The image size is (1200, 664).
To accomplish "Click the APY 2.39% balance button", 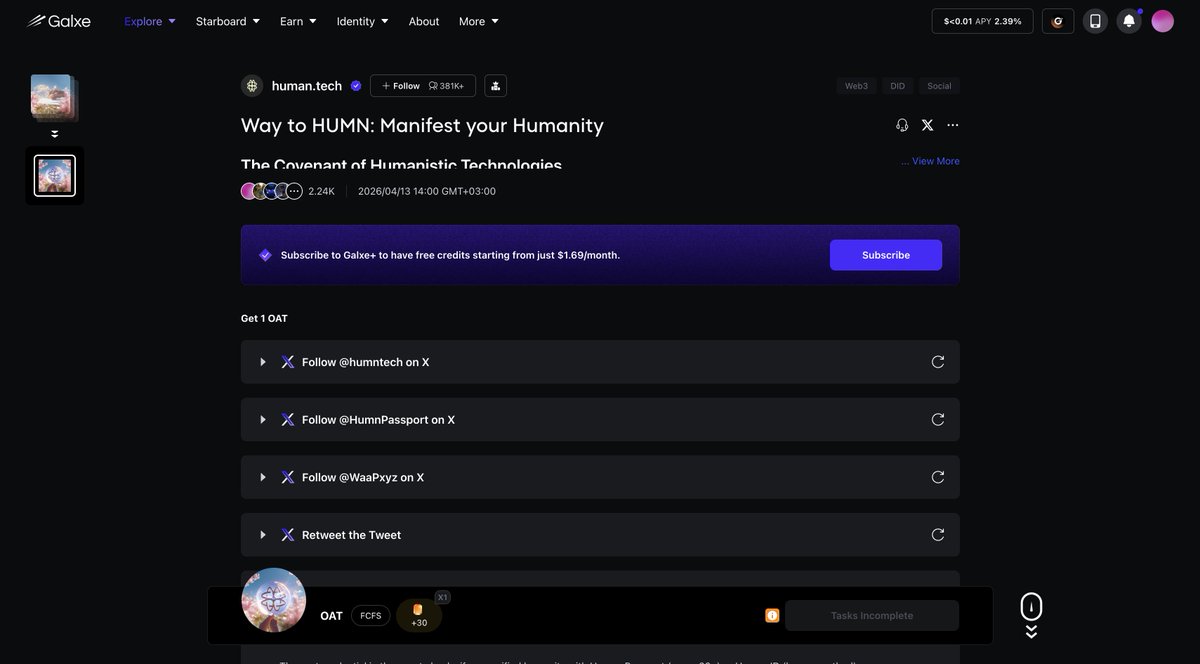I will click(x=982, y=21).
